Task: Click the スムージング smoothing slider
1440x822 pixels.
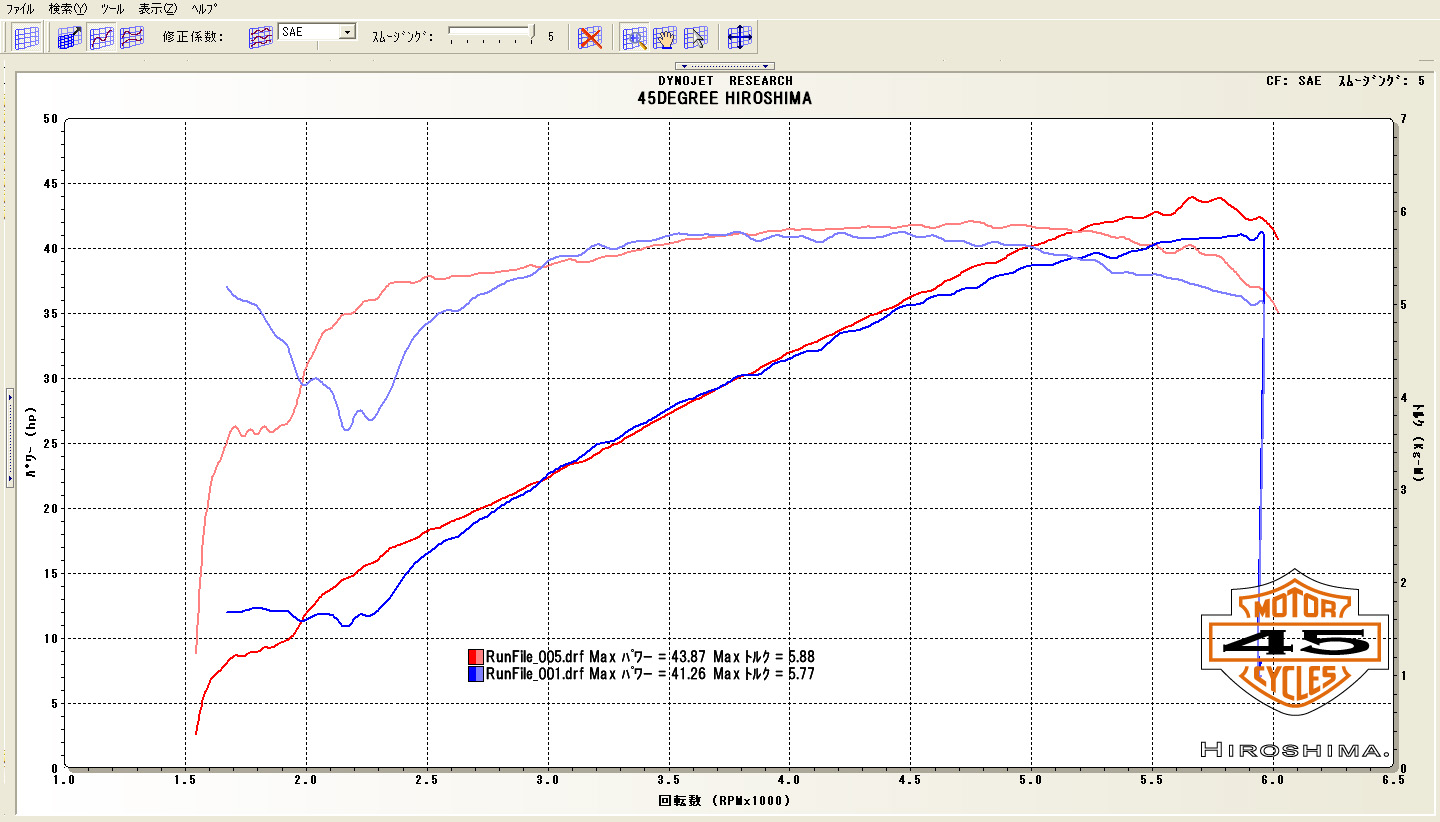Action: [491, 35]
